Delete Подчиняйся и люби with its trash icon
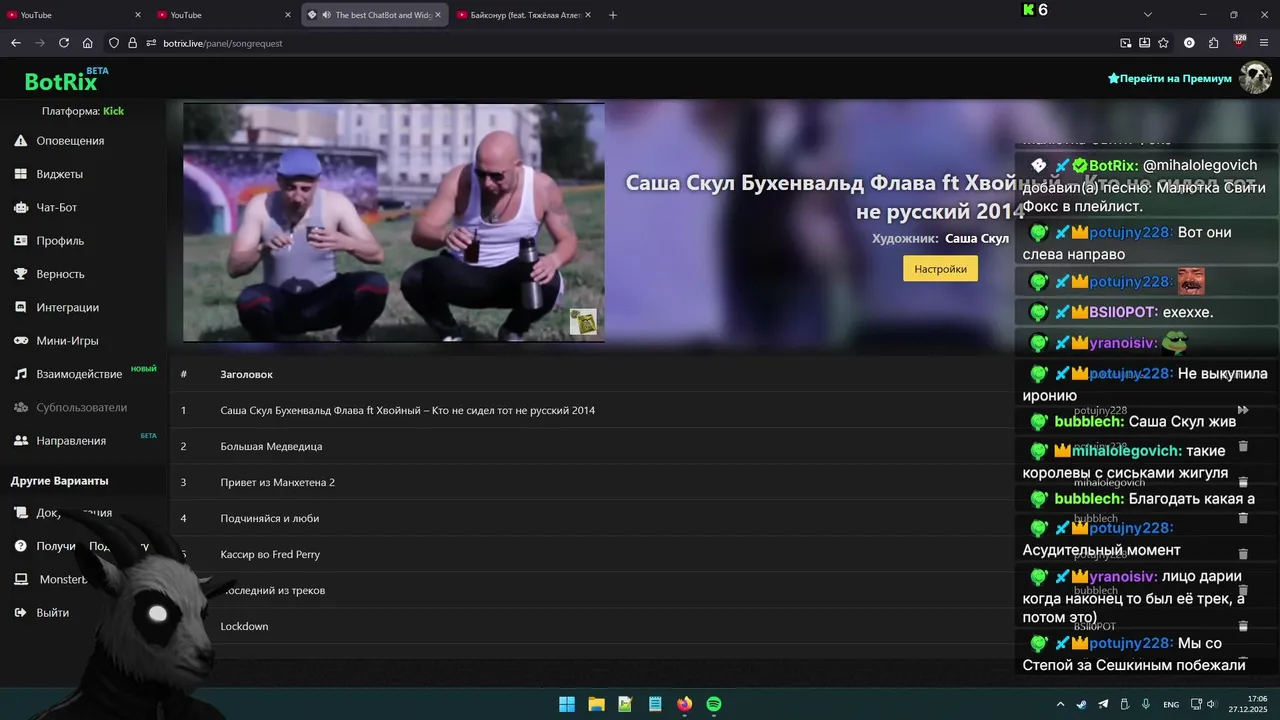This screenshot has height=720, width=1280. [x=1243, y=518]
